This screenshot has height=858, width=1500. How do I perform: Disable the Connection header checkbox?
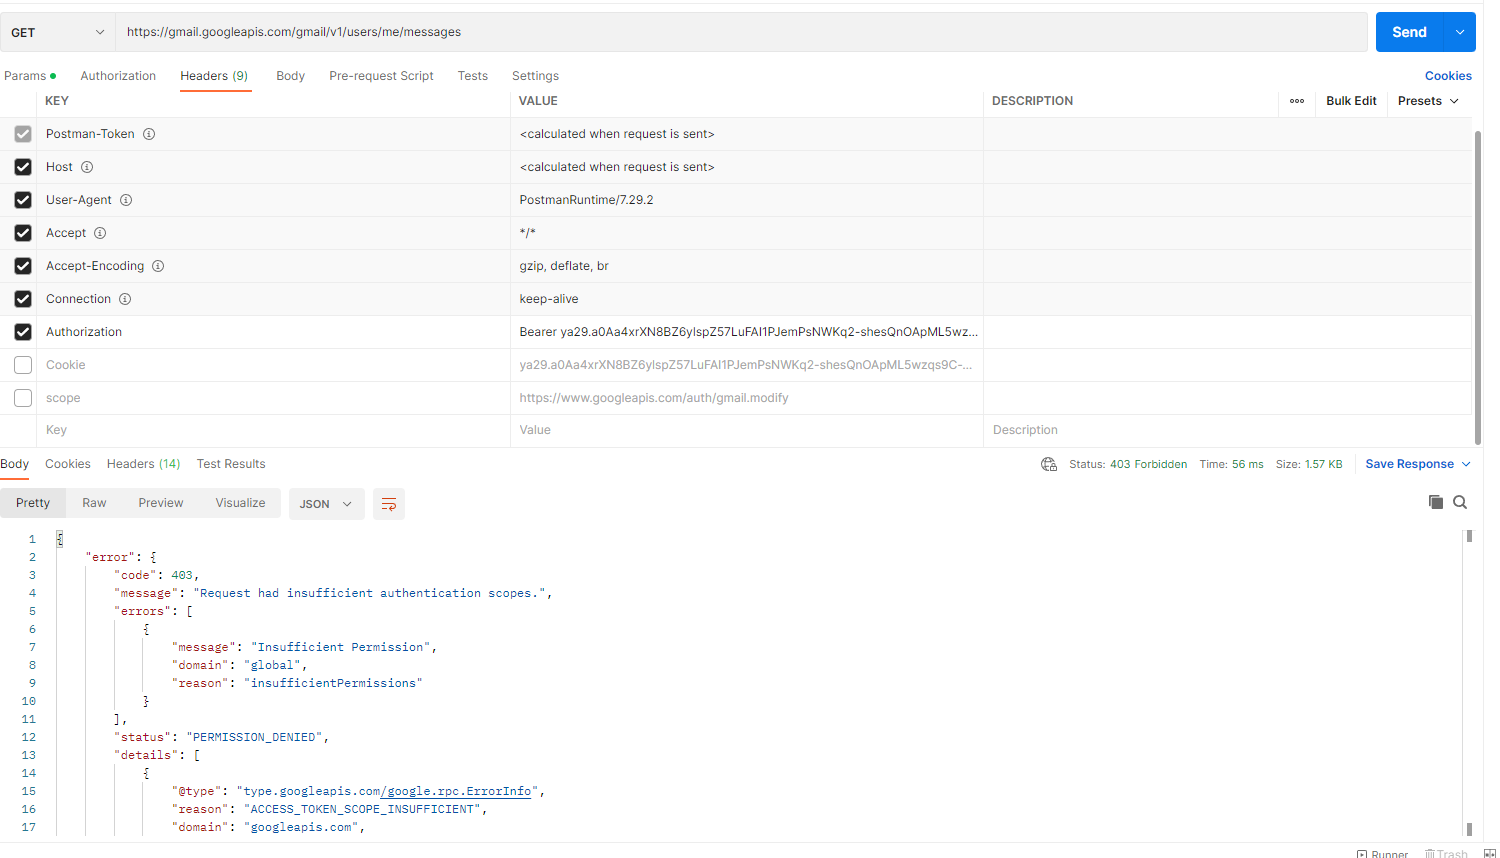23,299
